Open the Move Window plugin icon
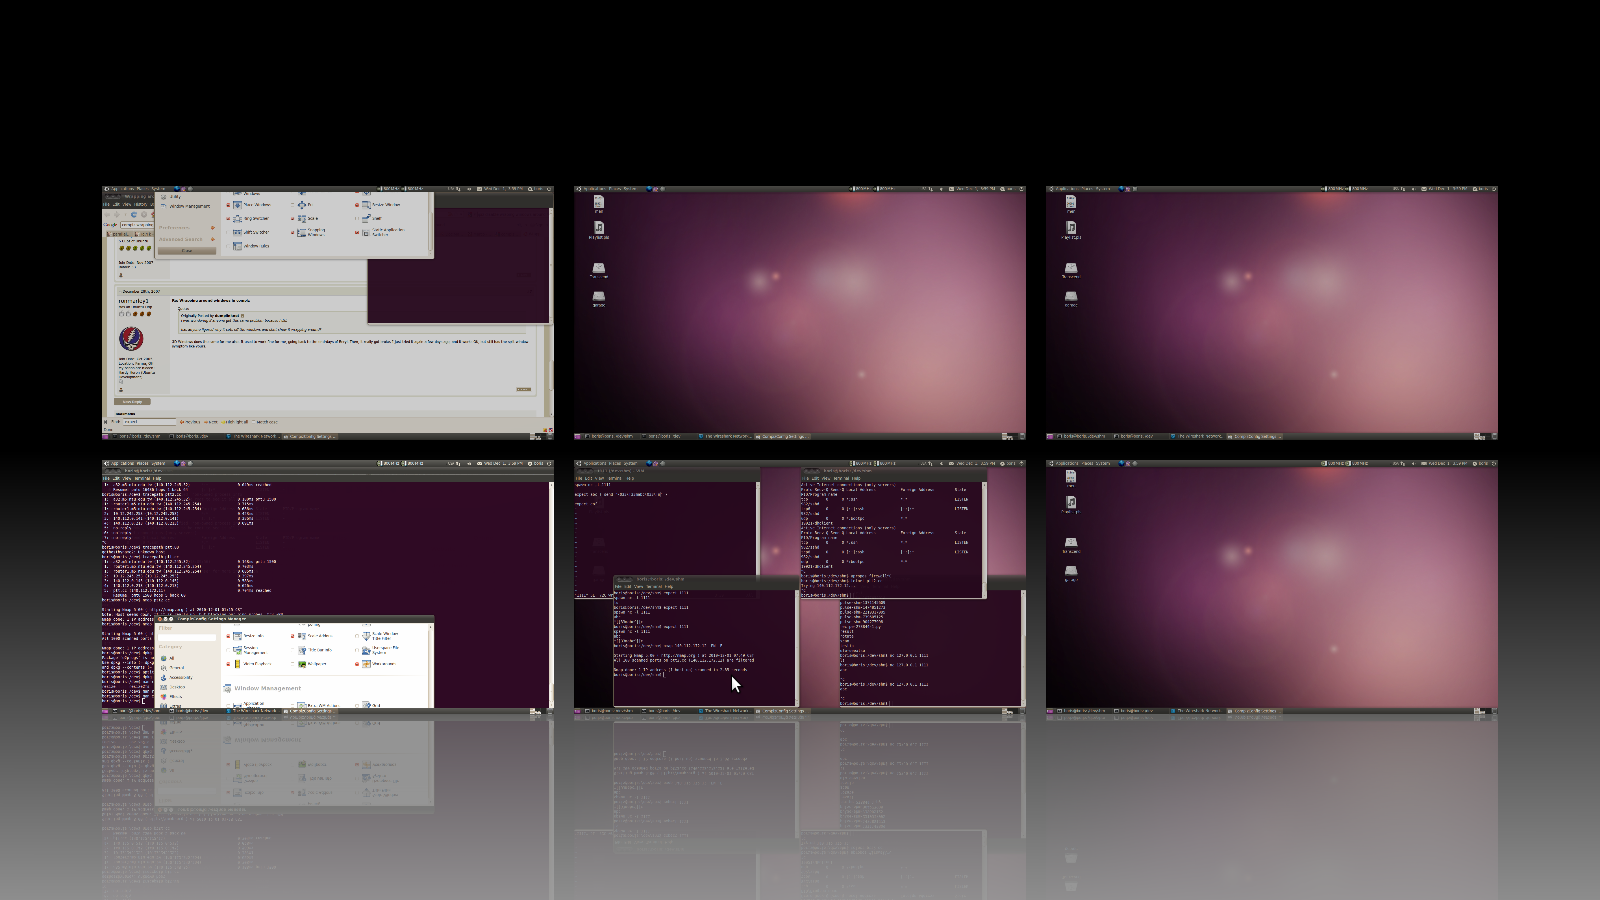1600x900 pixels. click(x=237, y=205)
